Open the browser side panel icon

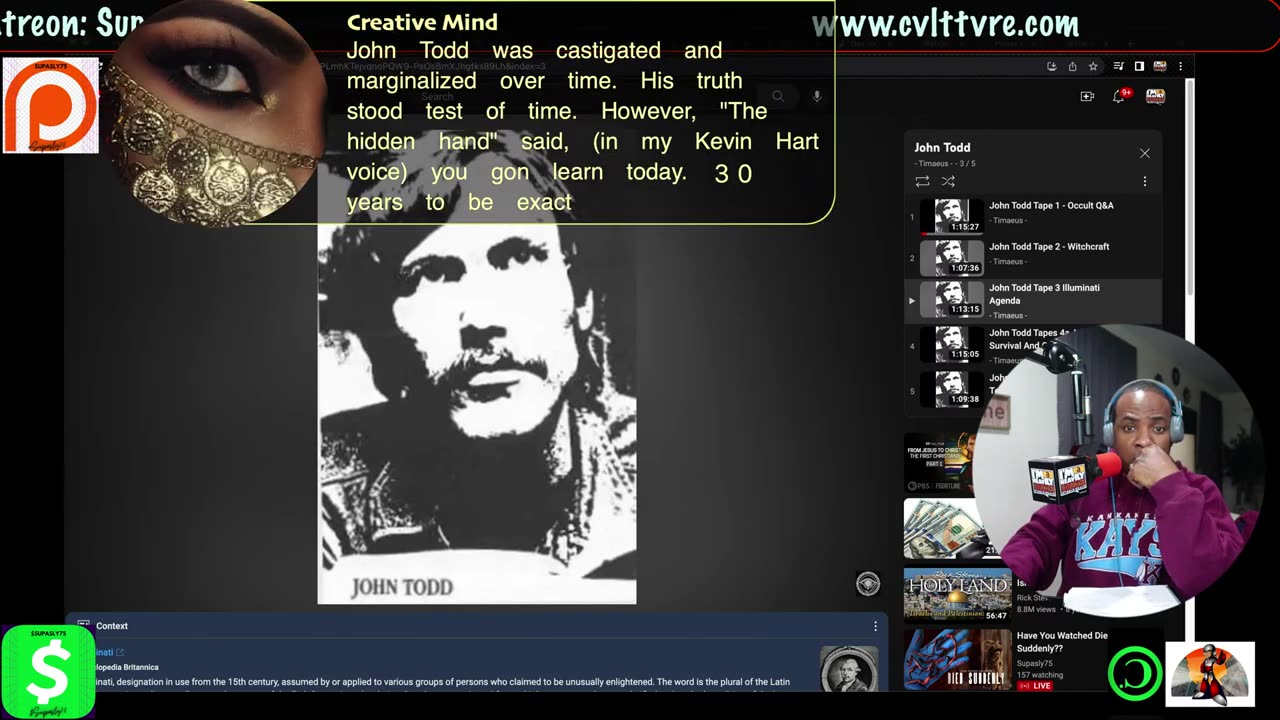(1139, 66)
